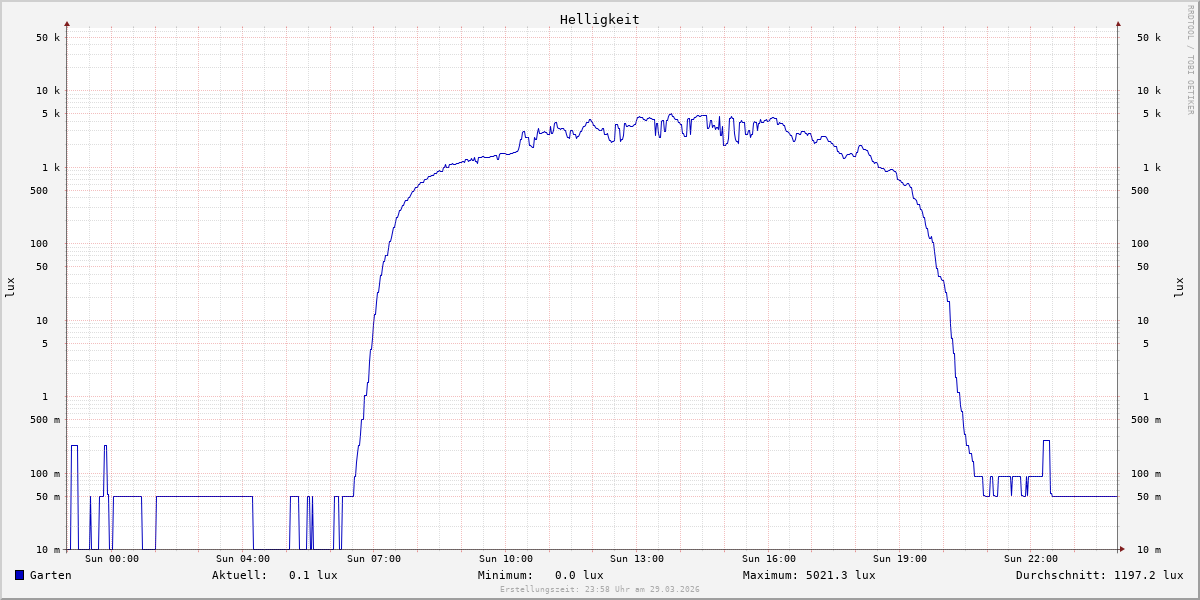Click the Sun 22:00 time label
Screen dimensions: 1200x600
click(x=1031, y=559)
